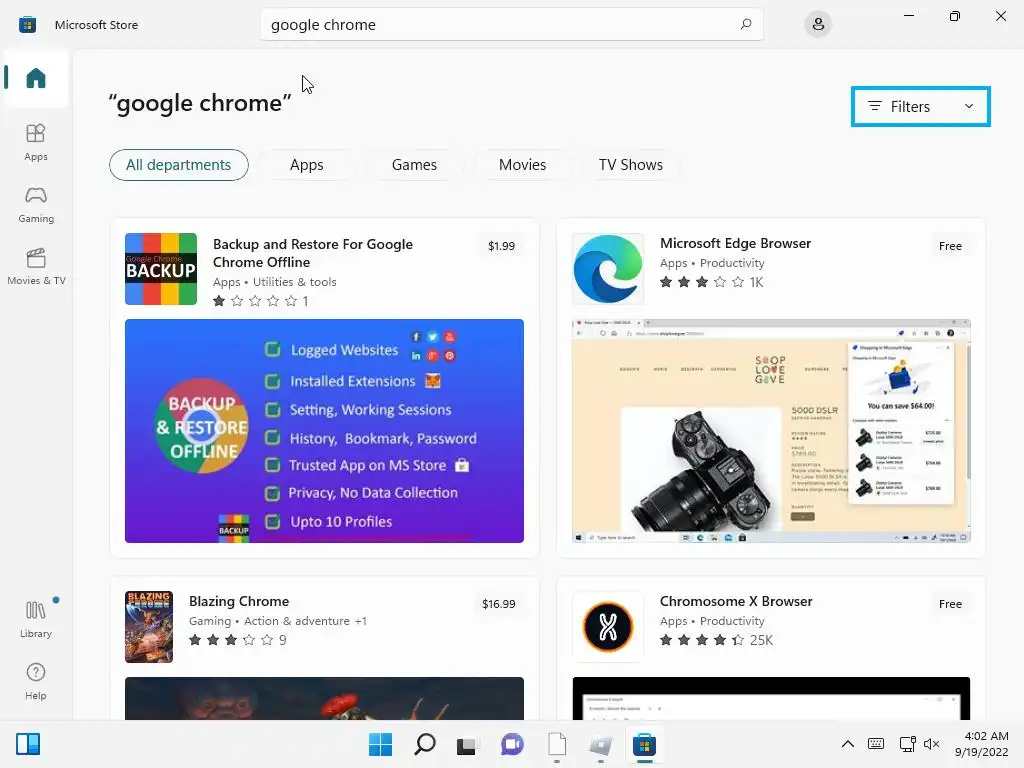The height and width of the screenshot is (768, 1024).
Task: Click the Apps • Utilities & tools label
Action: point(274,281)
